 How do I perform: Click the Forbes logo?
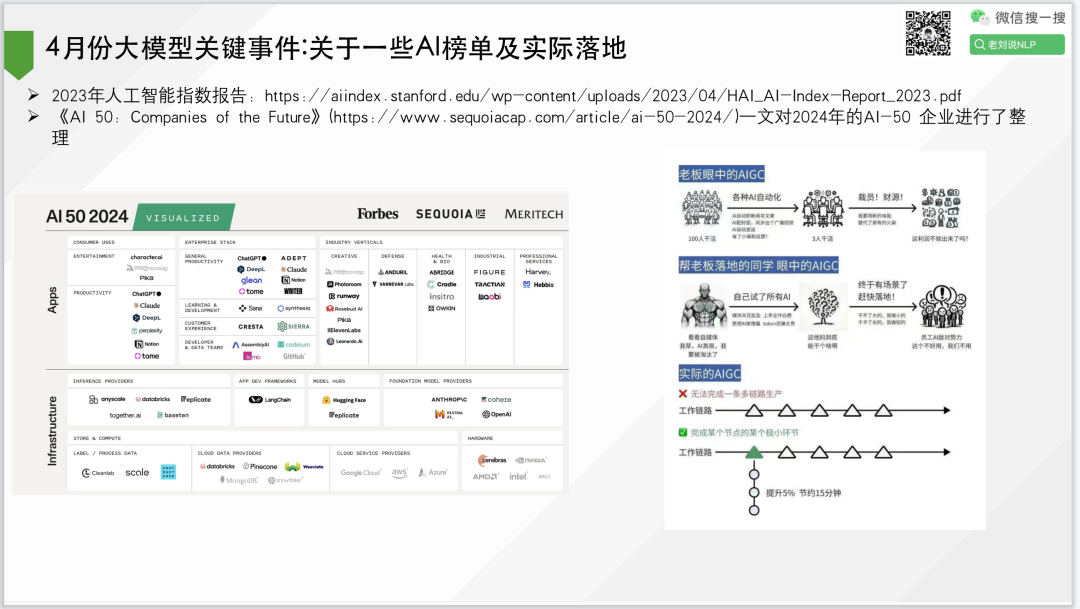click(377, 214)
